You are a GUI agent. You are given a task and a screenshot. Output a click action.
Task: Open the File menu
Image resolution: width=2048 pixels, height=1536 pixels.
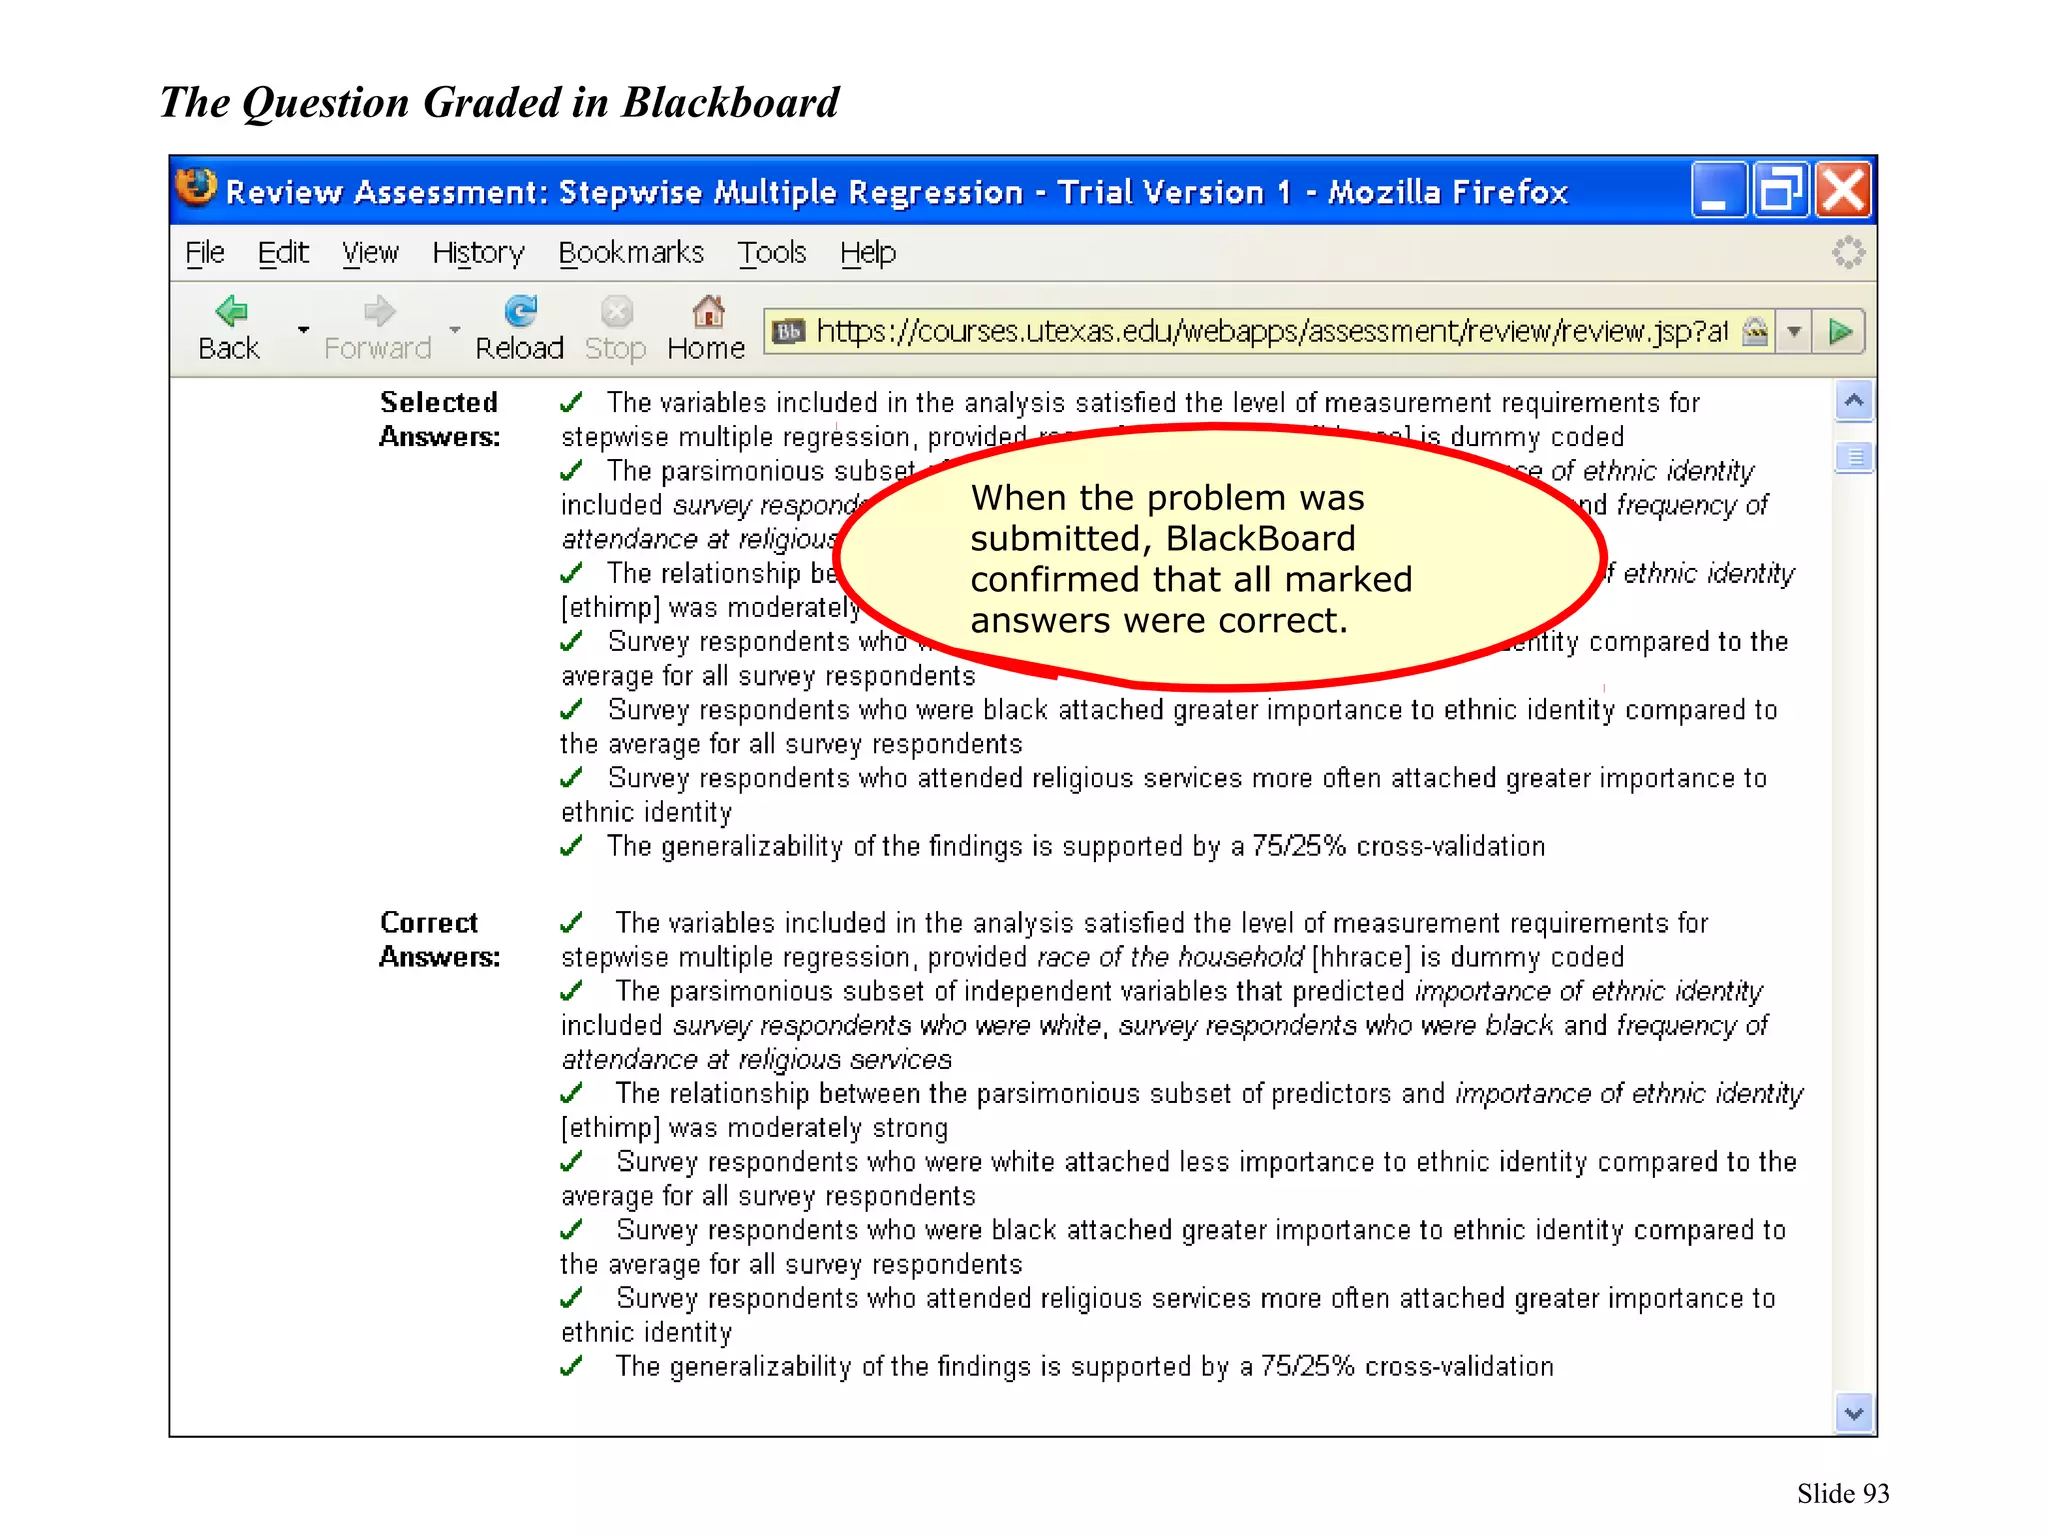click(205, 253)
